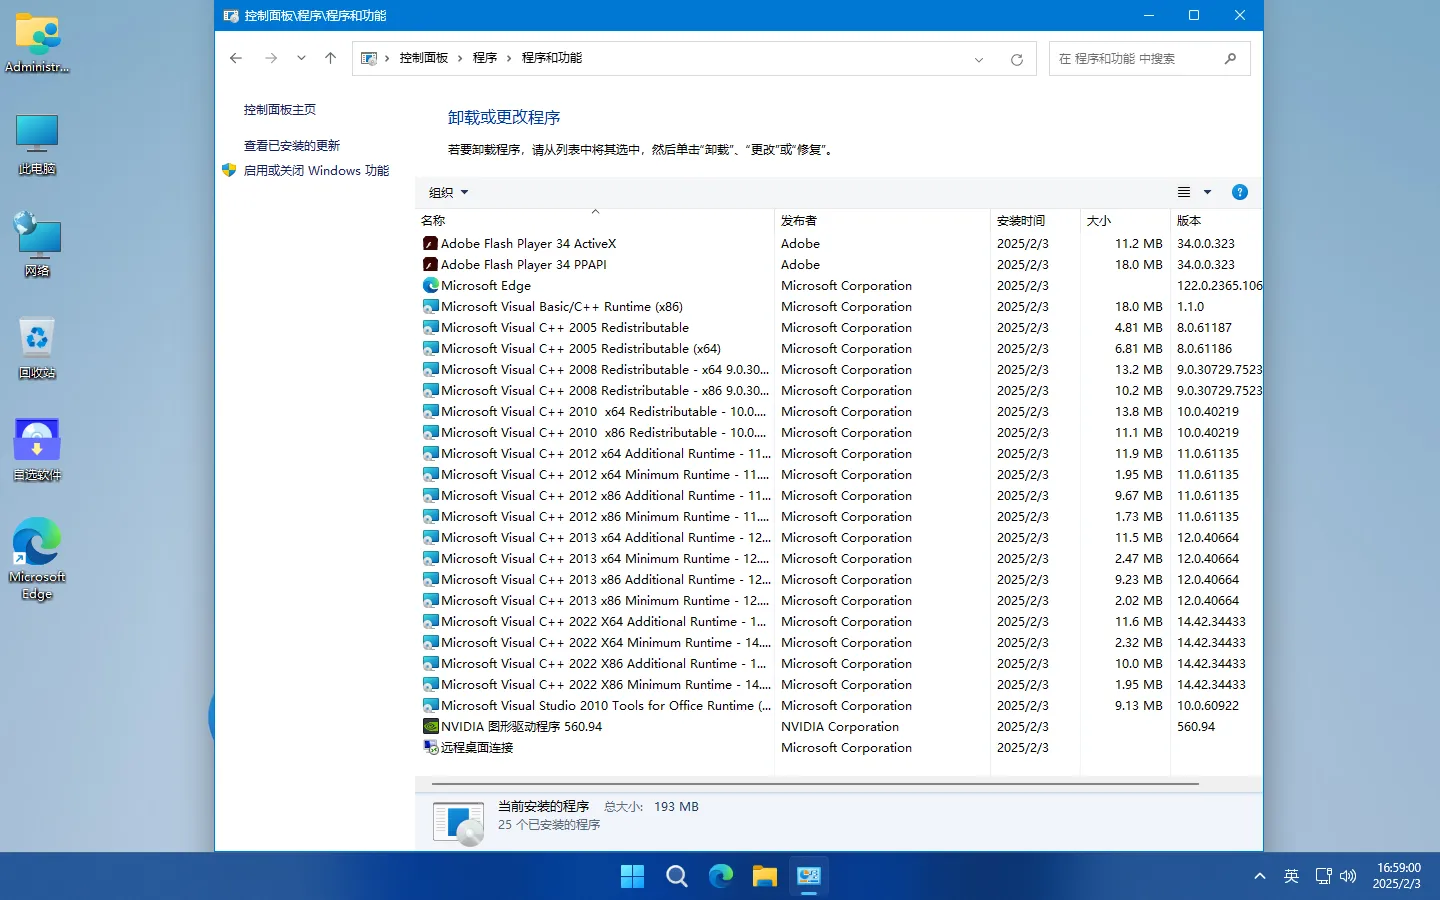Show hidden system tray icons chevron
Viewport: 1440px width, 900px height.
1260,876
